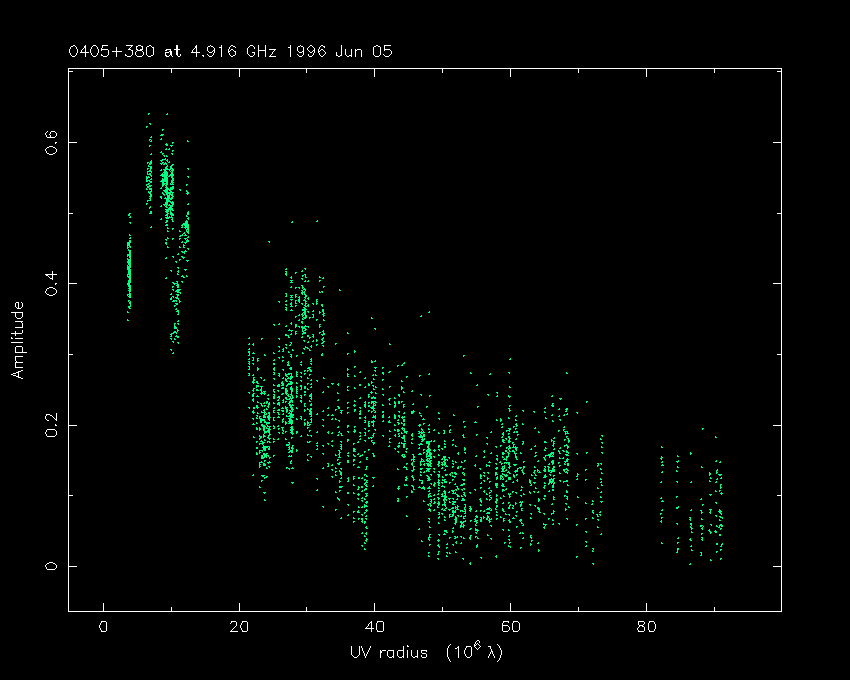Select the x-axis tick label "40"
Image resolution: width=850 pixels, height=680 pixels.
(374, 627)
